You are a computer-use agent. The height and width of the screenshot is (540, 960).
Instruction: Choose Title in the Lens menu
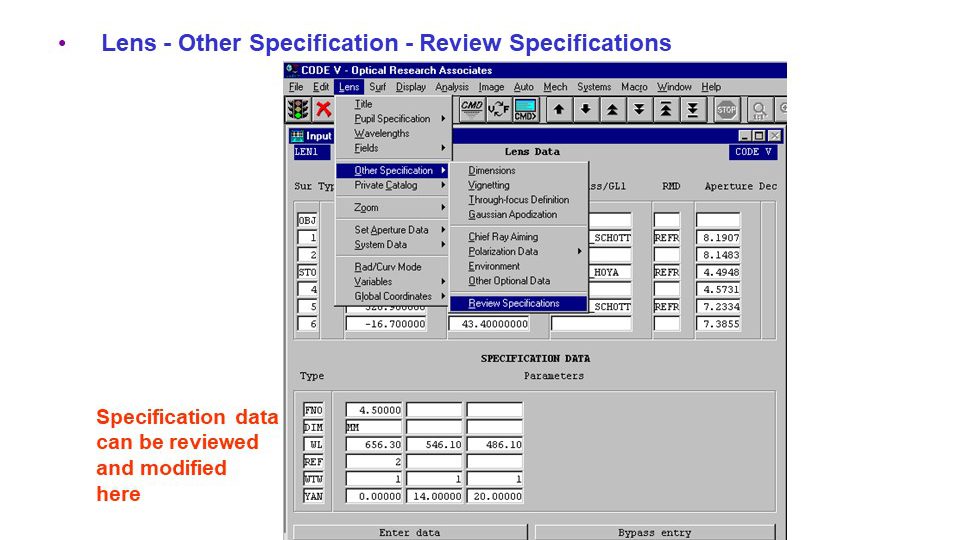click(392, 104)
